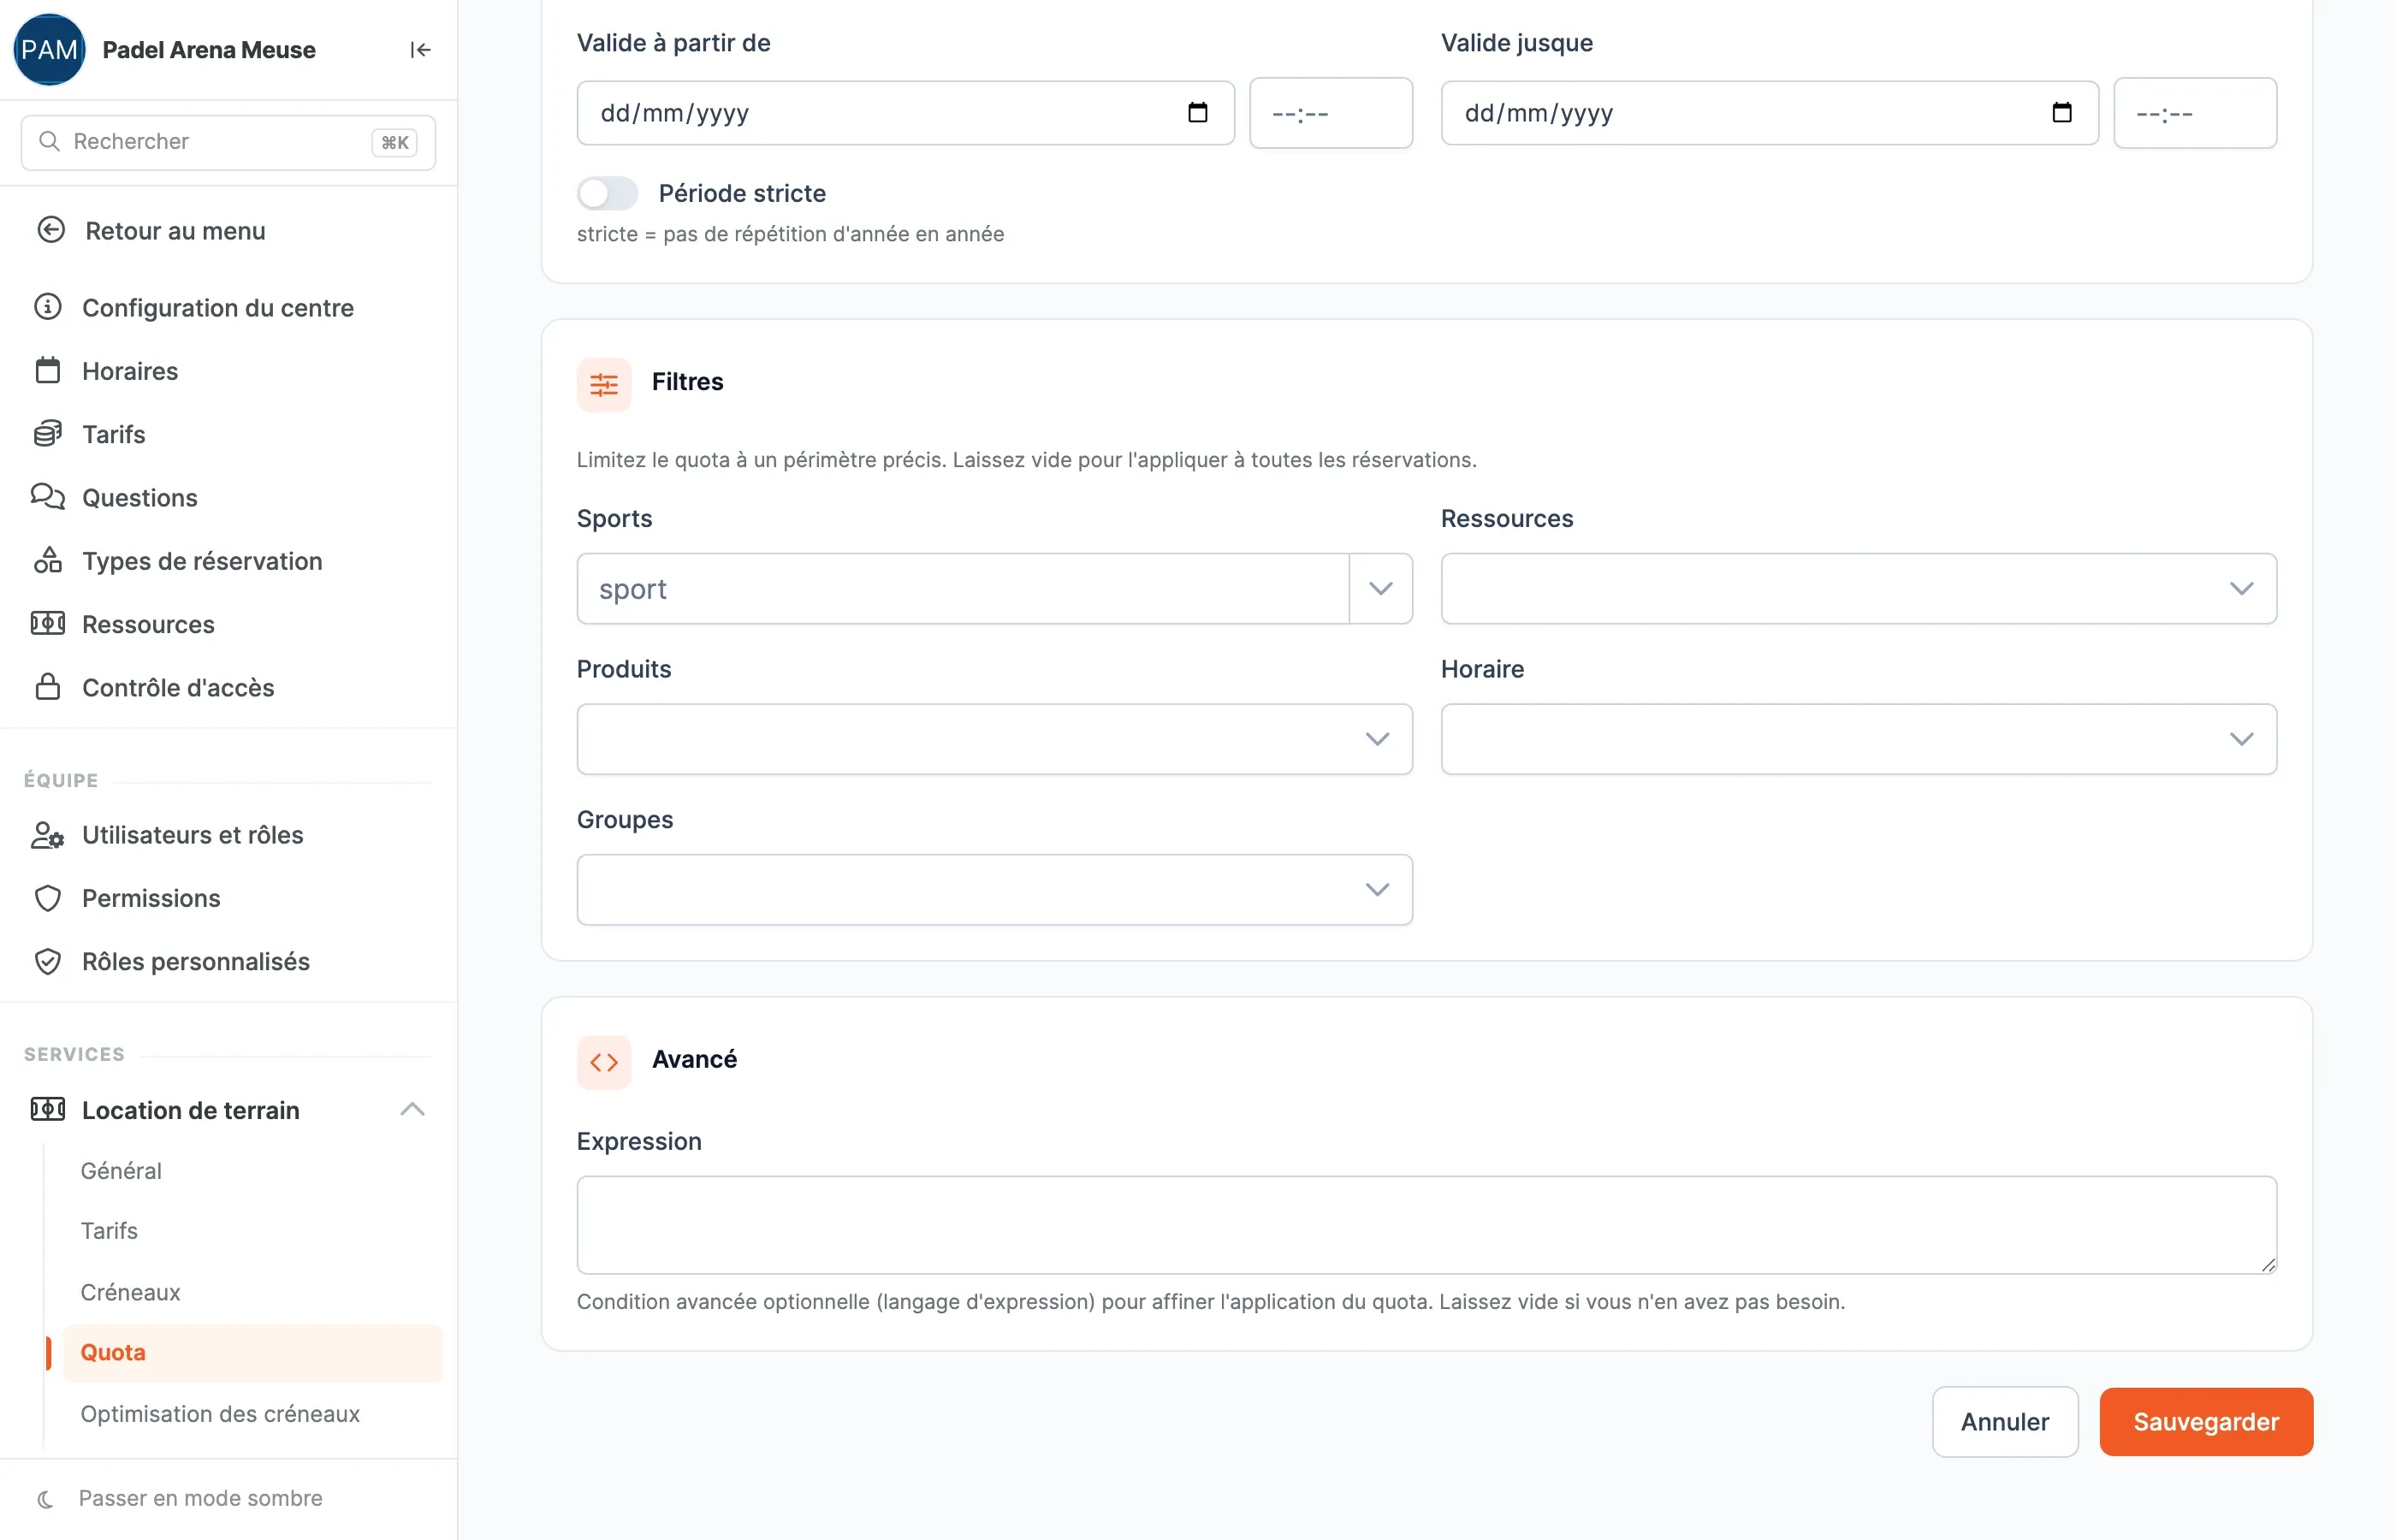Click the Filtres sliders icon
Viewport: 2396px width, 1540px height.
pos(604,384)
